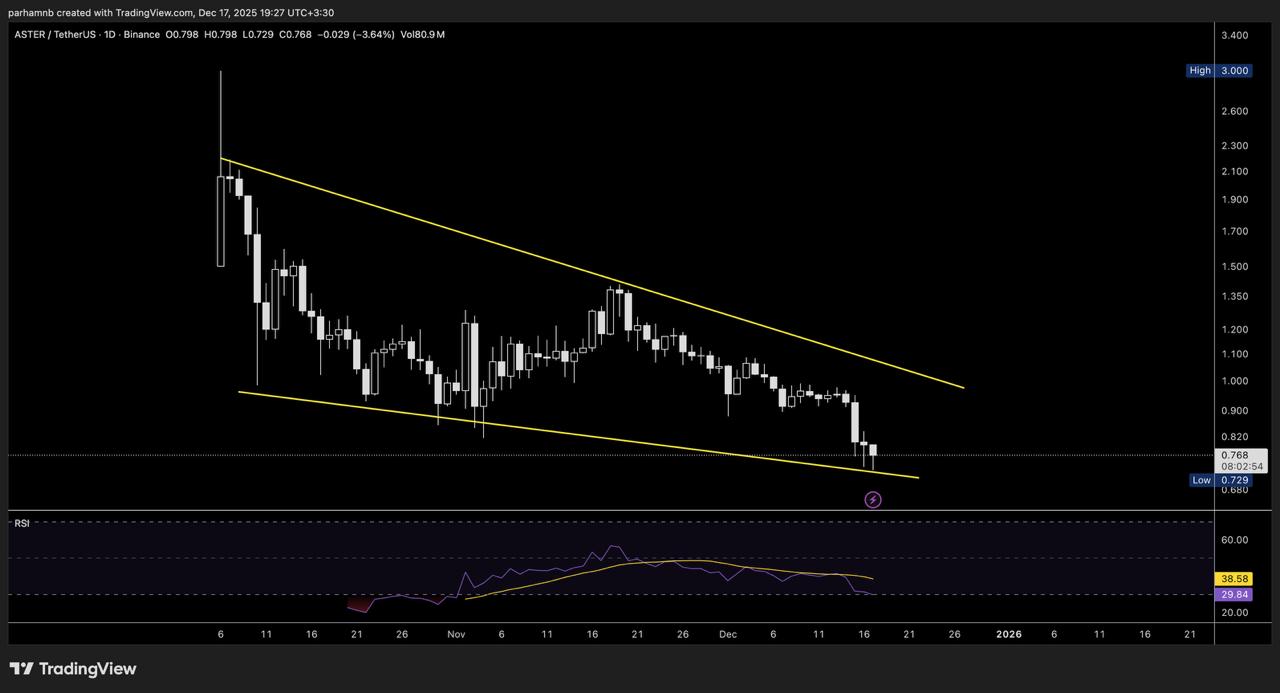Click the tall first candle's upper wick
The width and height of the screenshot is (1280, 693).
[x=220, y=120]
